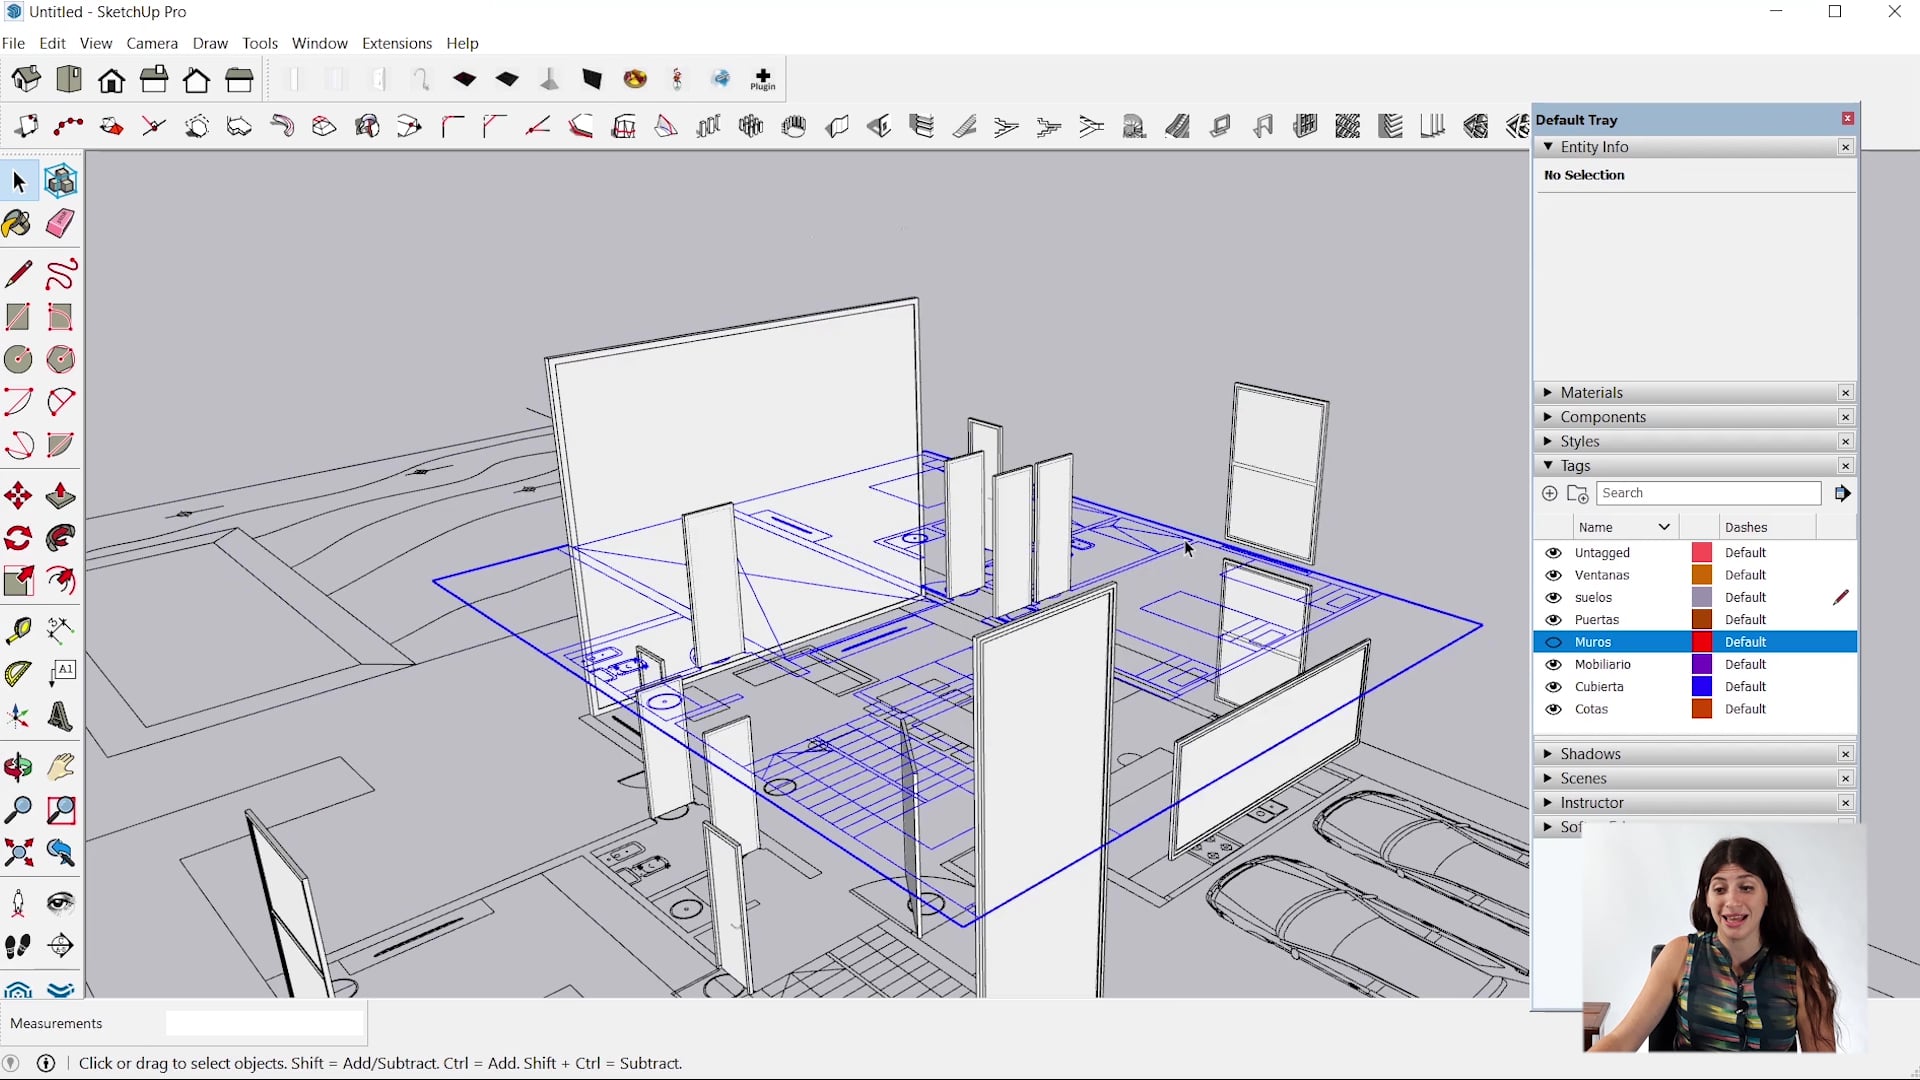The width and height of the screenshot is (1920, 1080).
Task: Select the Eraser tool
Action: pos(59,224)
